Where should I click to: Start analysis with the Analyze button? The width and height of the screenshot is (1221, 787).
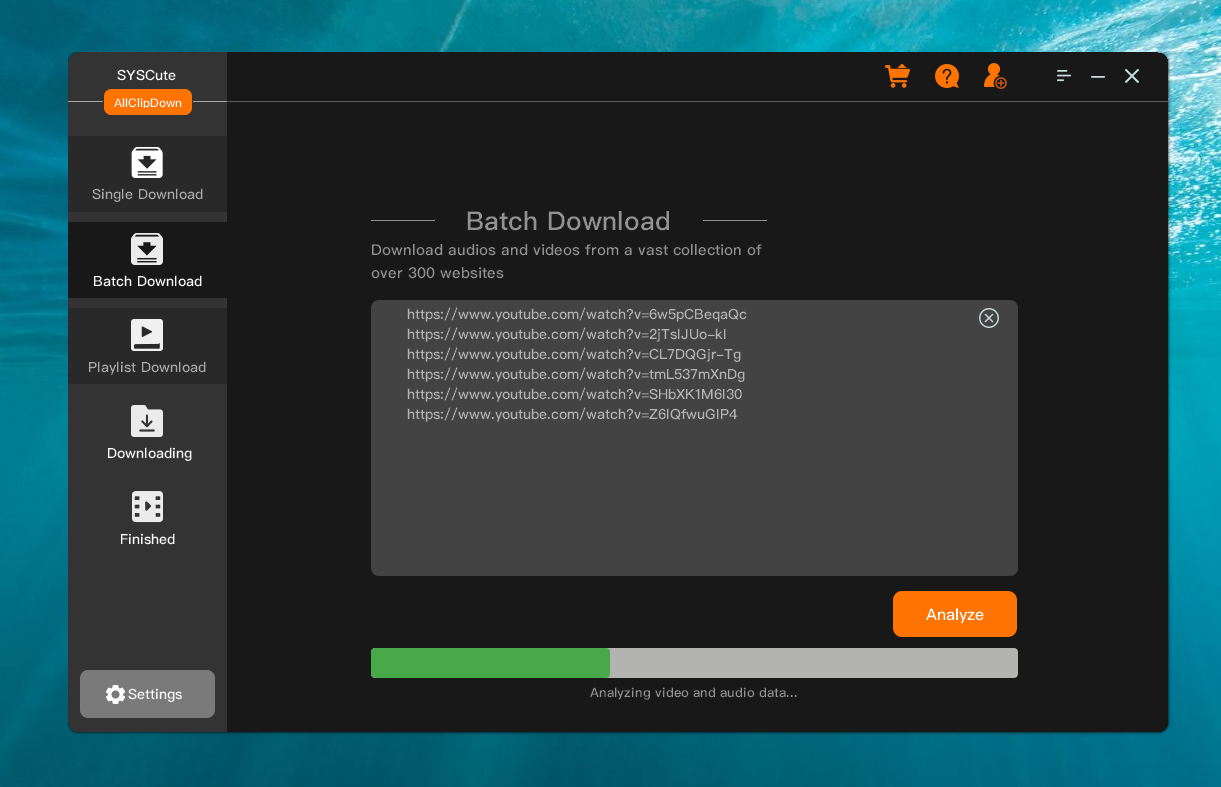[954, 613]
